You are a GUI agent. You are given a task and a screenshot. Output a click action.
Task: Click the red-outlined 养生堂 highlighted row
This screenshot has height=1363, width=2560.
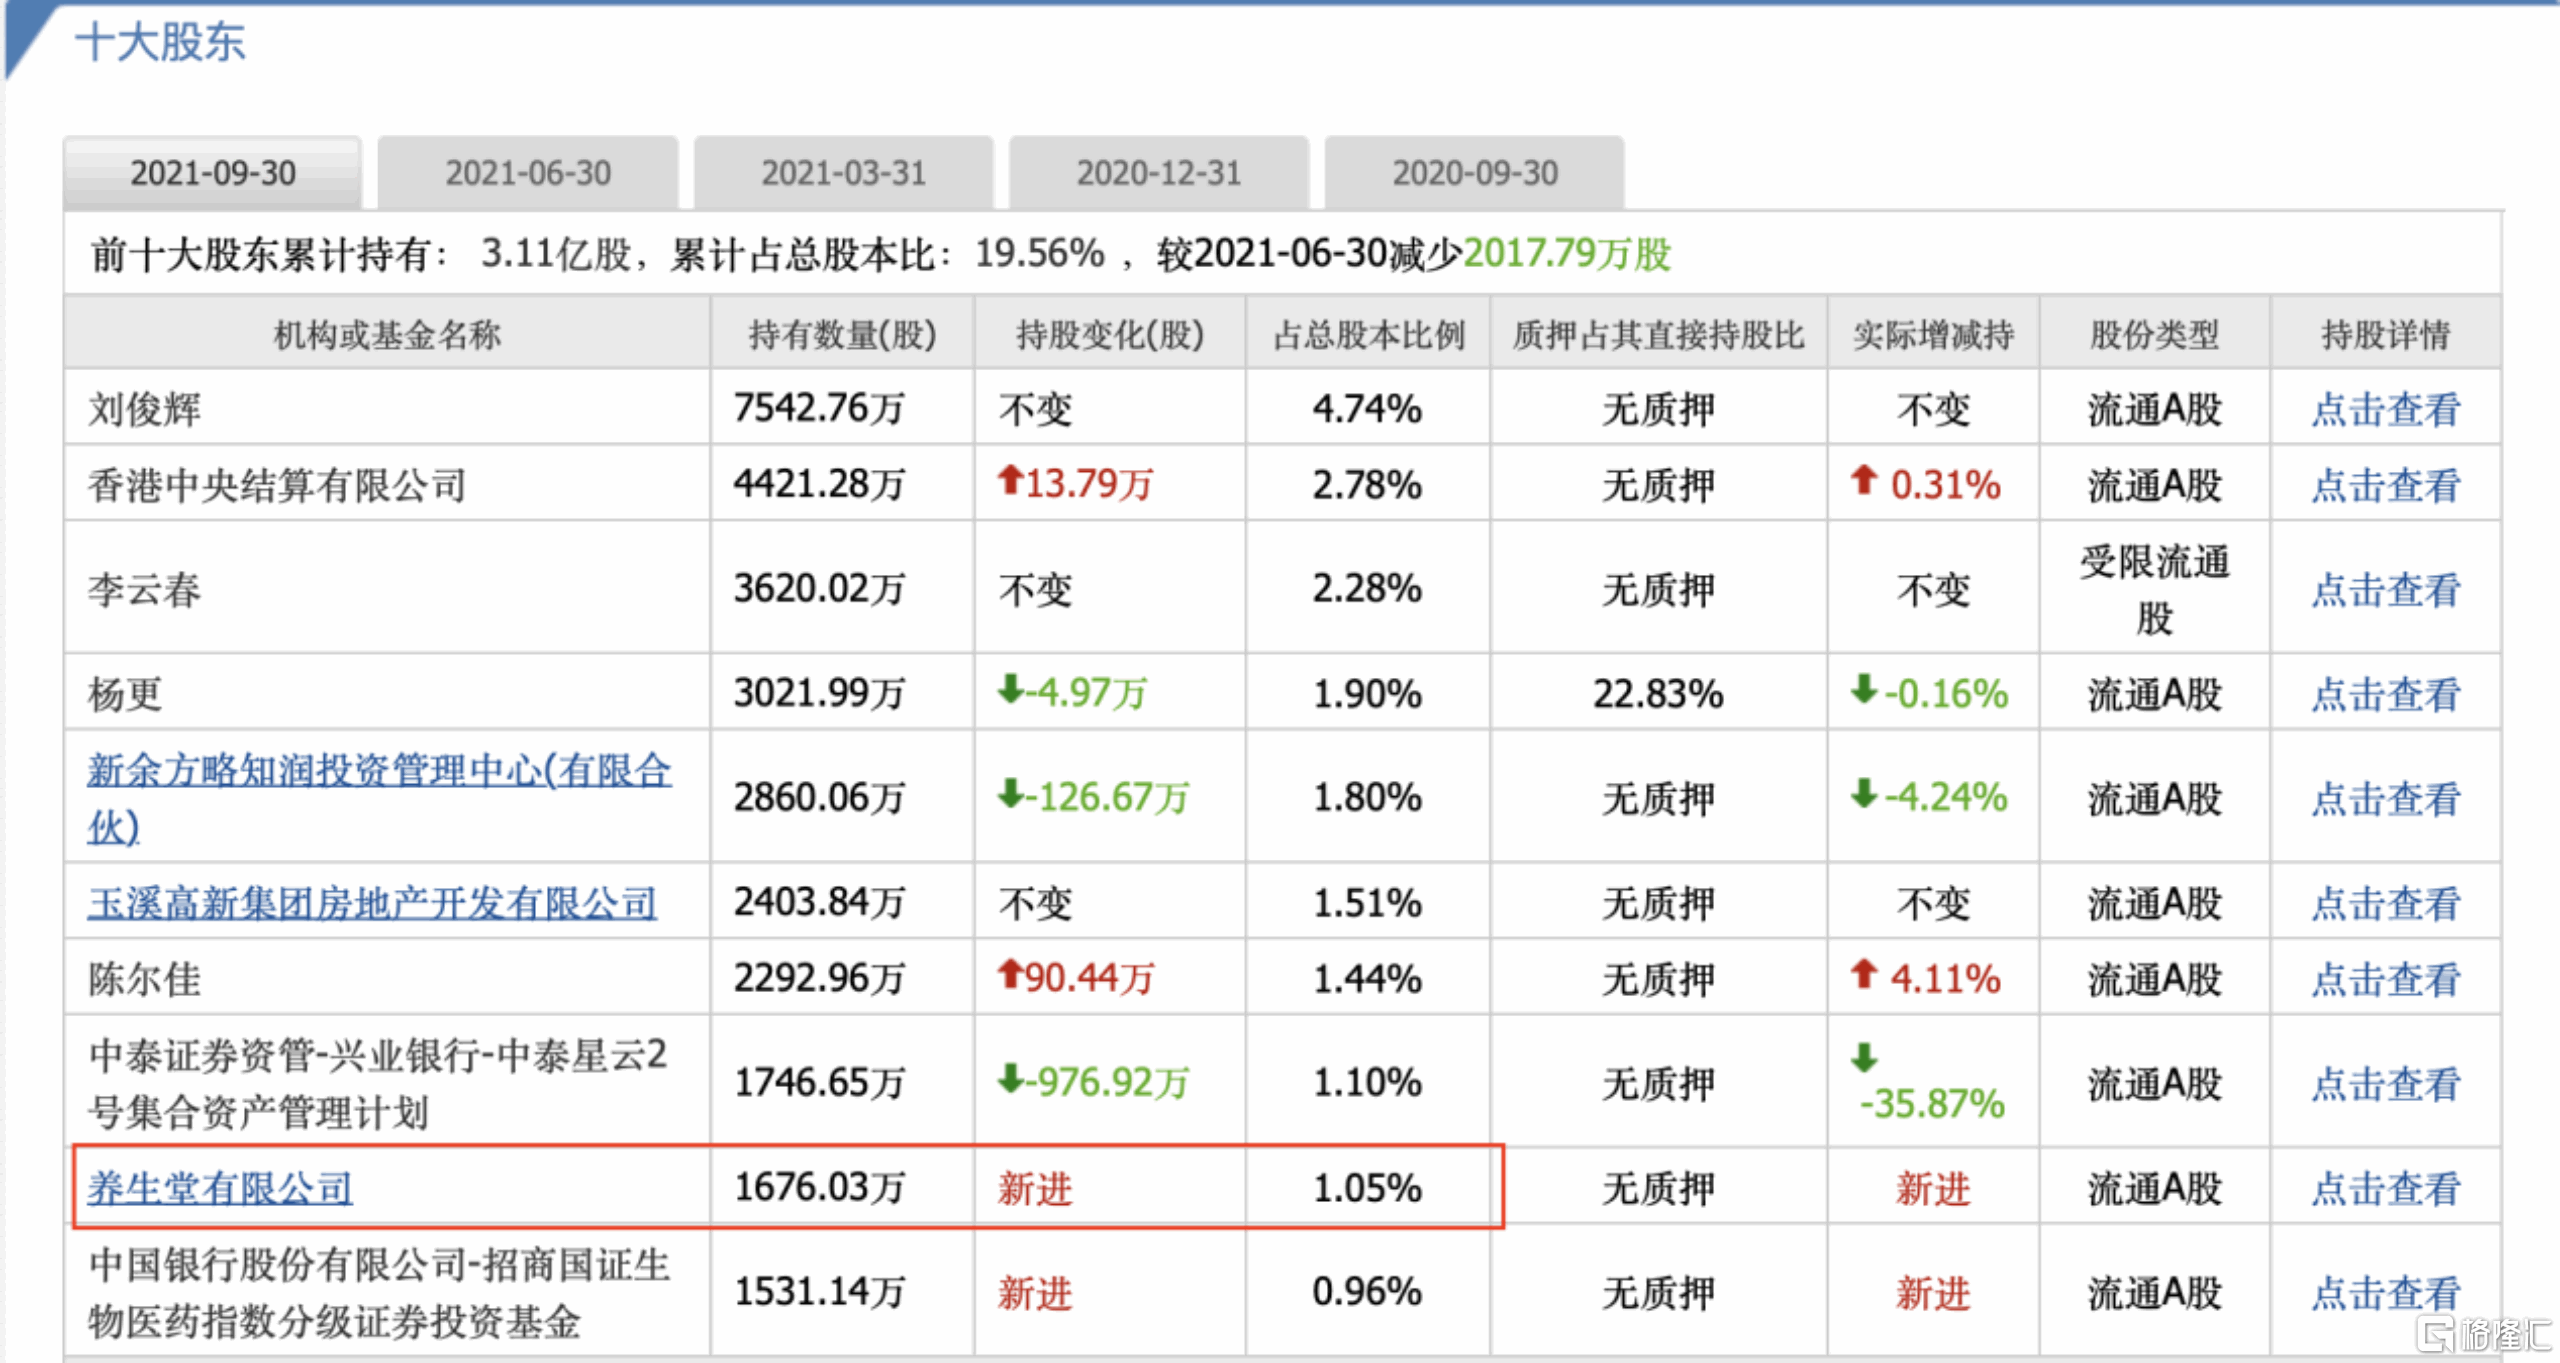tap(790, 1188)
